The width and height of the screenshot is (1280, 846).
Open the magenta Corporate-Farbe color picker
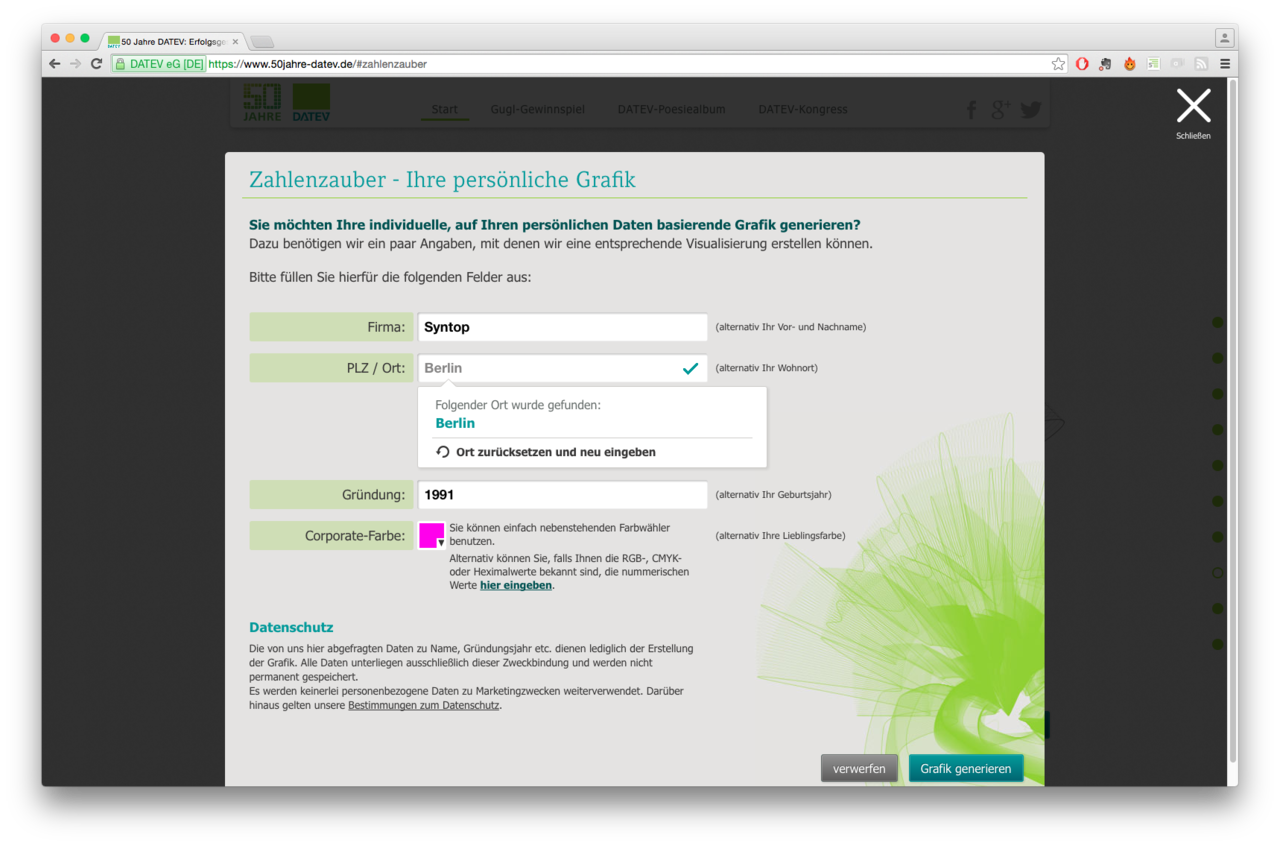click(431, 535)
